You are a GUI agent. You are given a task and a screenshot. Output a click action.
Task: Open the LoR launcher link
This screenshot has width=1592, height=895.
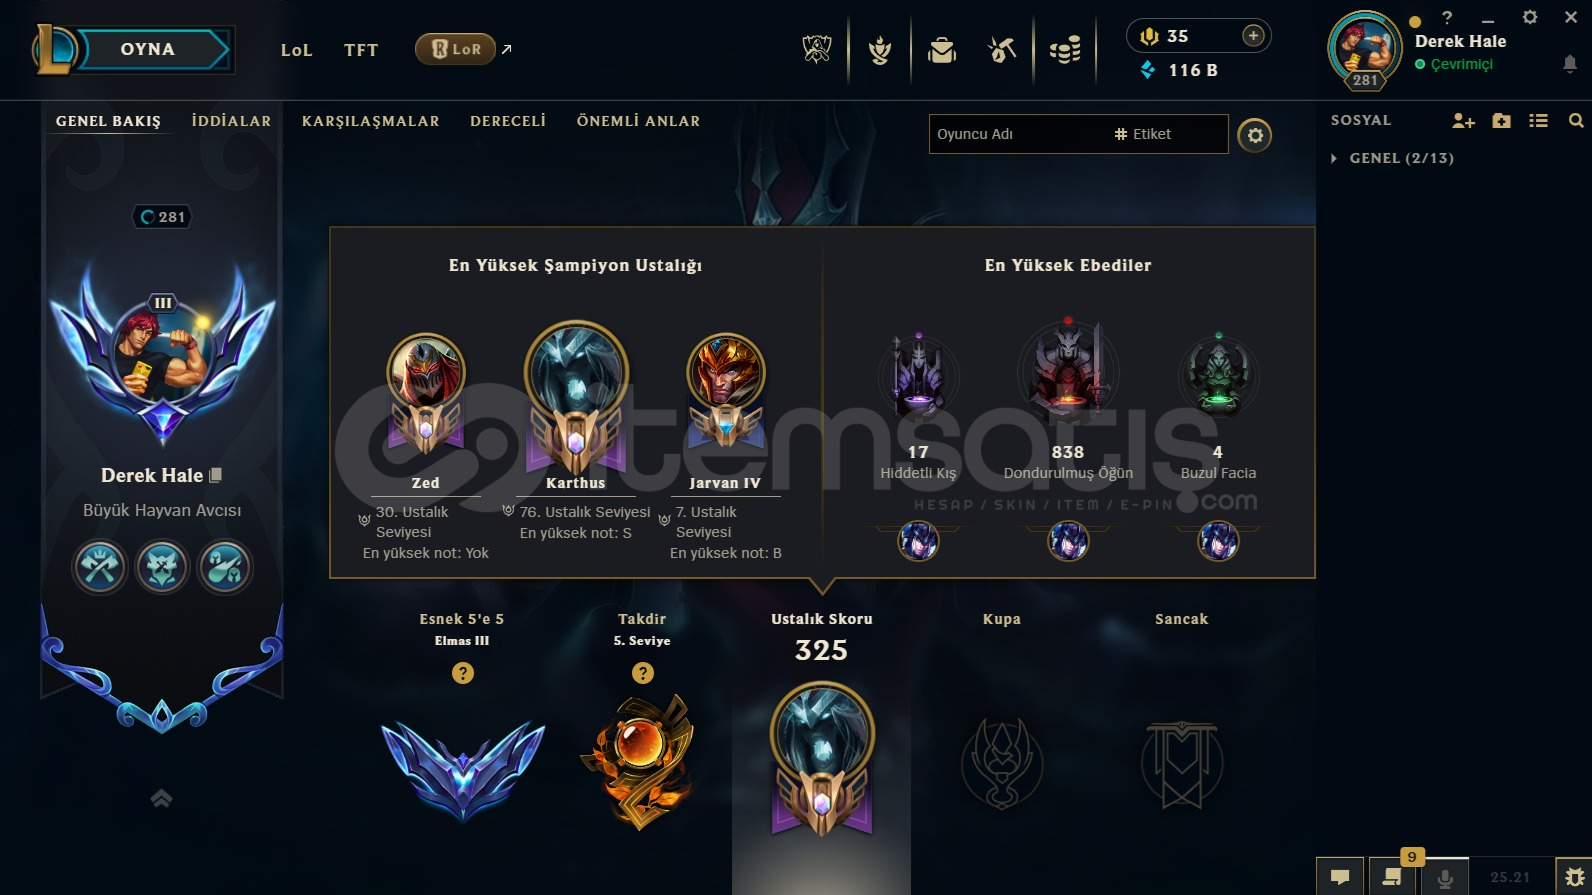(456, 49)
